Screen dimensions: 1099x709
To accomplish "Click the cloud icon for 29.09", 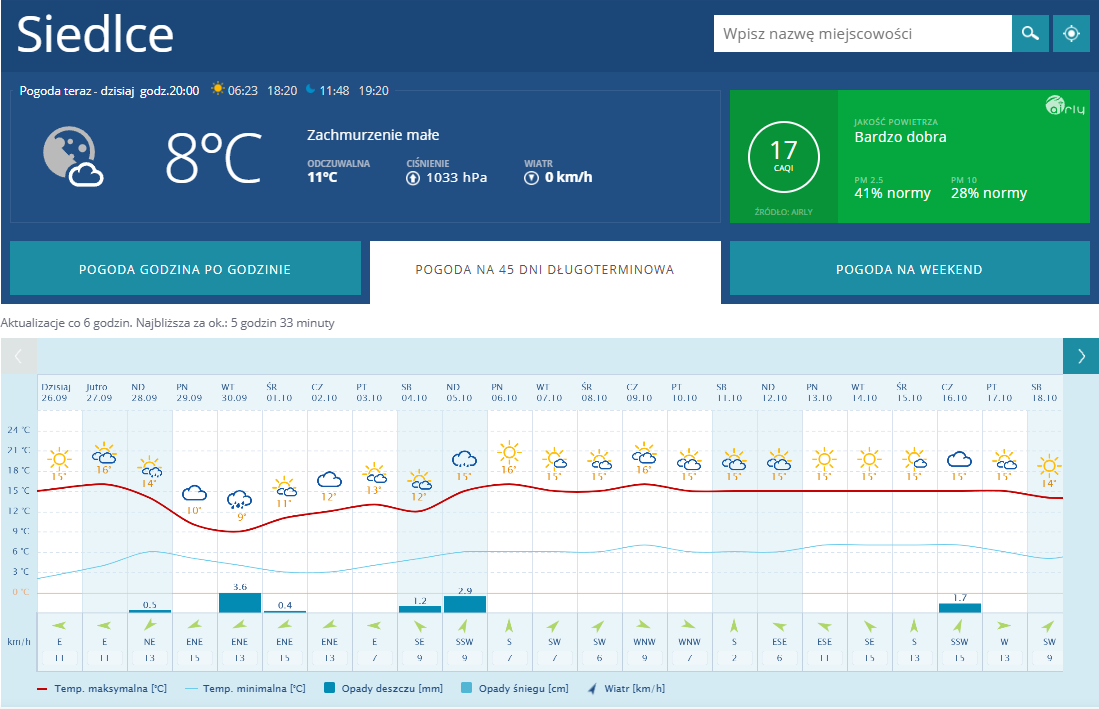I will pos(194,492).
